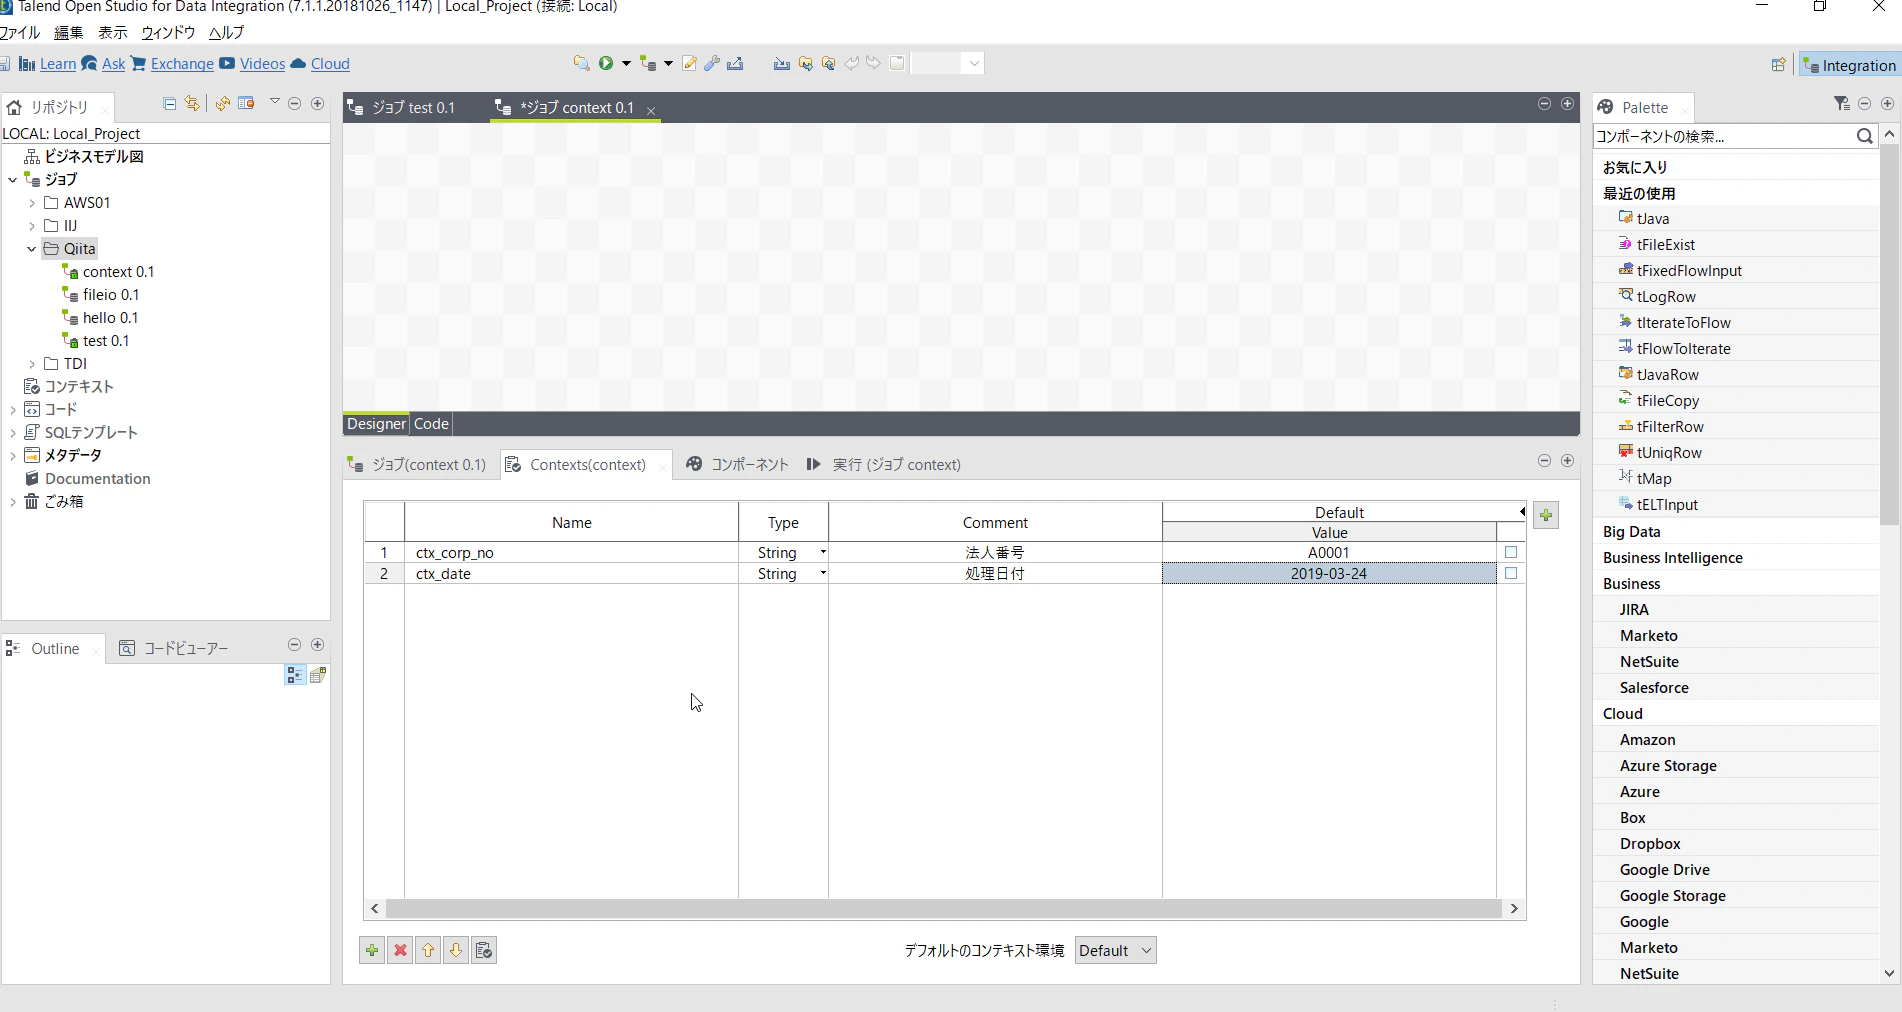This screenshot has width=1902, height=1012.
Task: Switch to the ジョブ test 0.1 editor tab
Action: 401,108
